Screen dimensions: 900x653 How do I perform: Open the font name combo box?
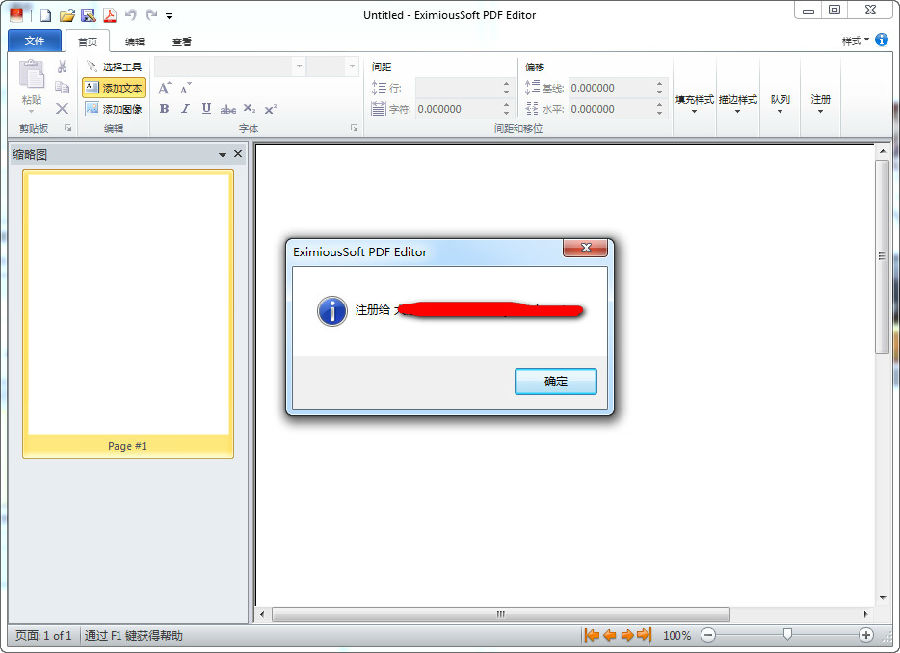[x=230, y=67]
